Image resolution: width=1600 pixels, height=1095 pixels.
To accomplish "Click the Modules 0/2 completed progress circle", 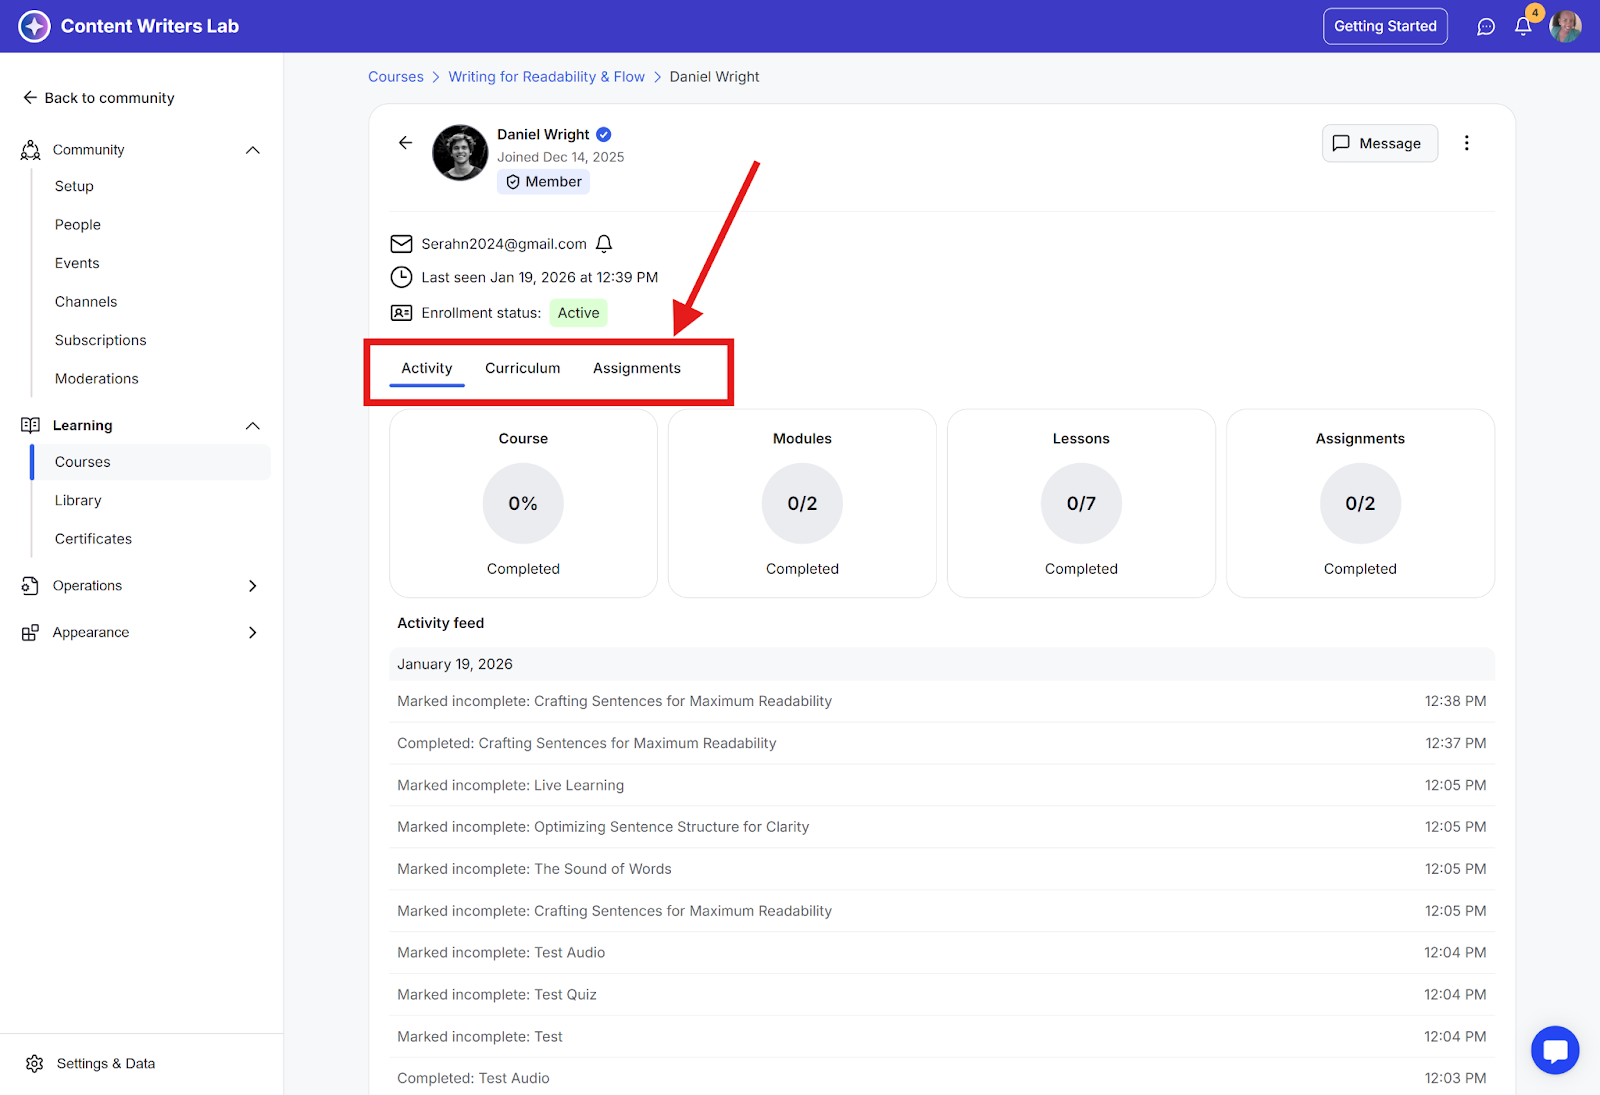I will 802,503.
